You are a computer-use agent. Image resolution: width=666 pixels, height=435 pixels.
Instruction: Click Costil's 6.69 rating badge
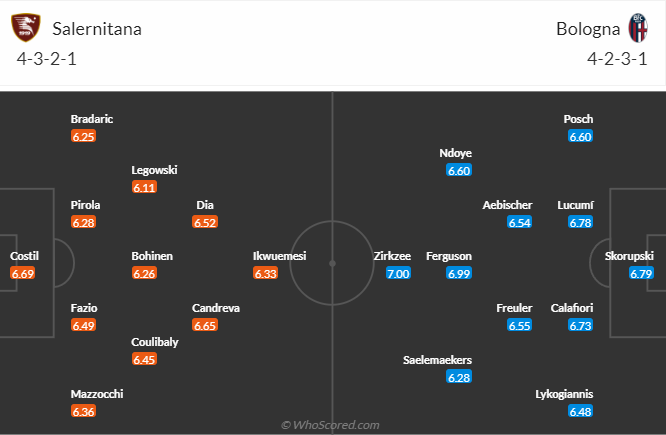click(23, 273)
